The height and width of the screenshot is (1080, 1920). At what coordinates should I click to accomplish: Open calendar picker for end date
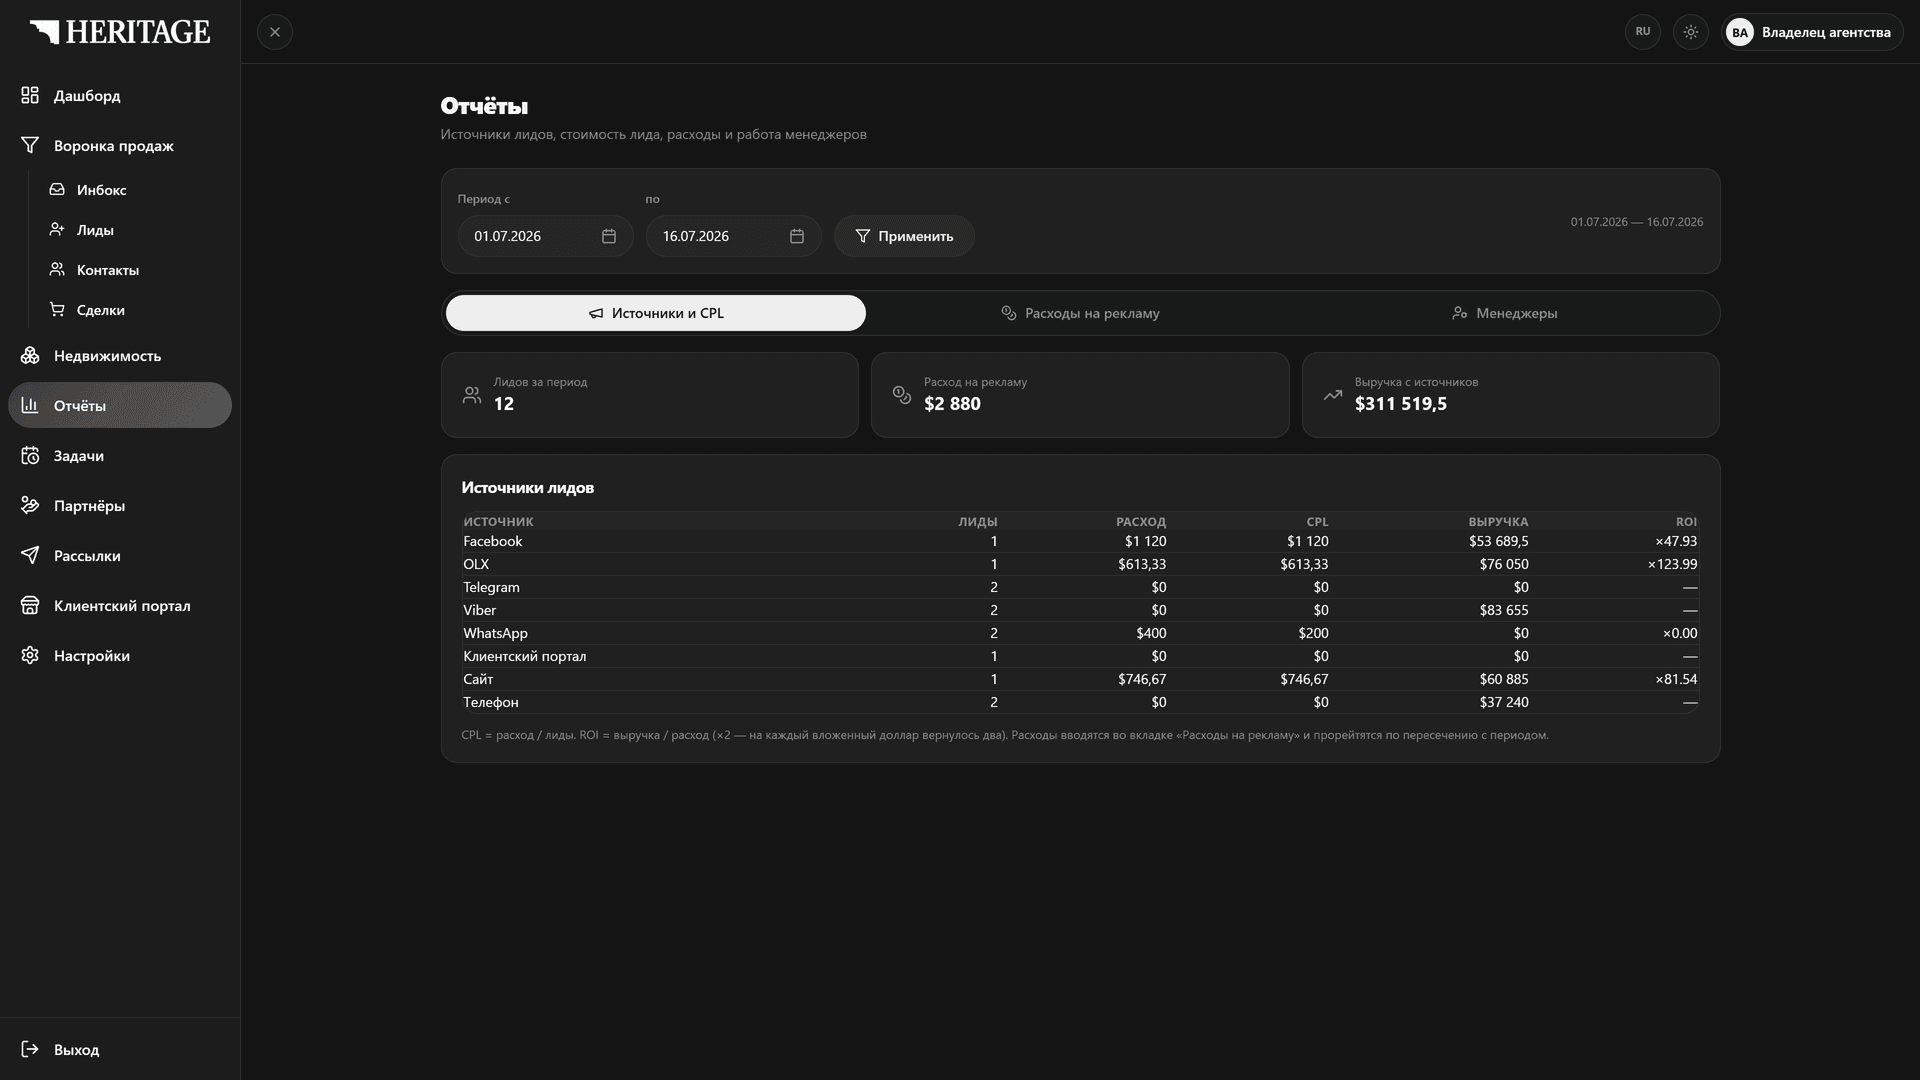(797, 236)
